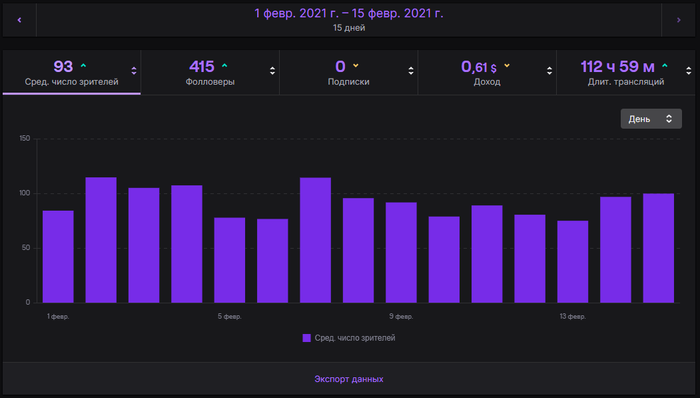Viewport: 700px width, 398px height.
Task: Open metric selector arrows on Подписки
Action: [411, 70]
